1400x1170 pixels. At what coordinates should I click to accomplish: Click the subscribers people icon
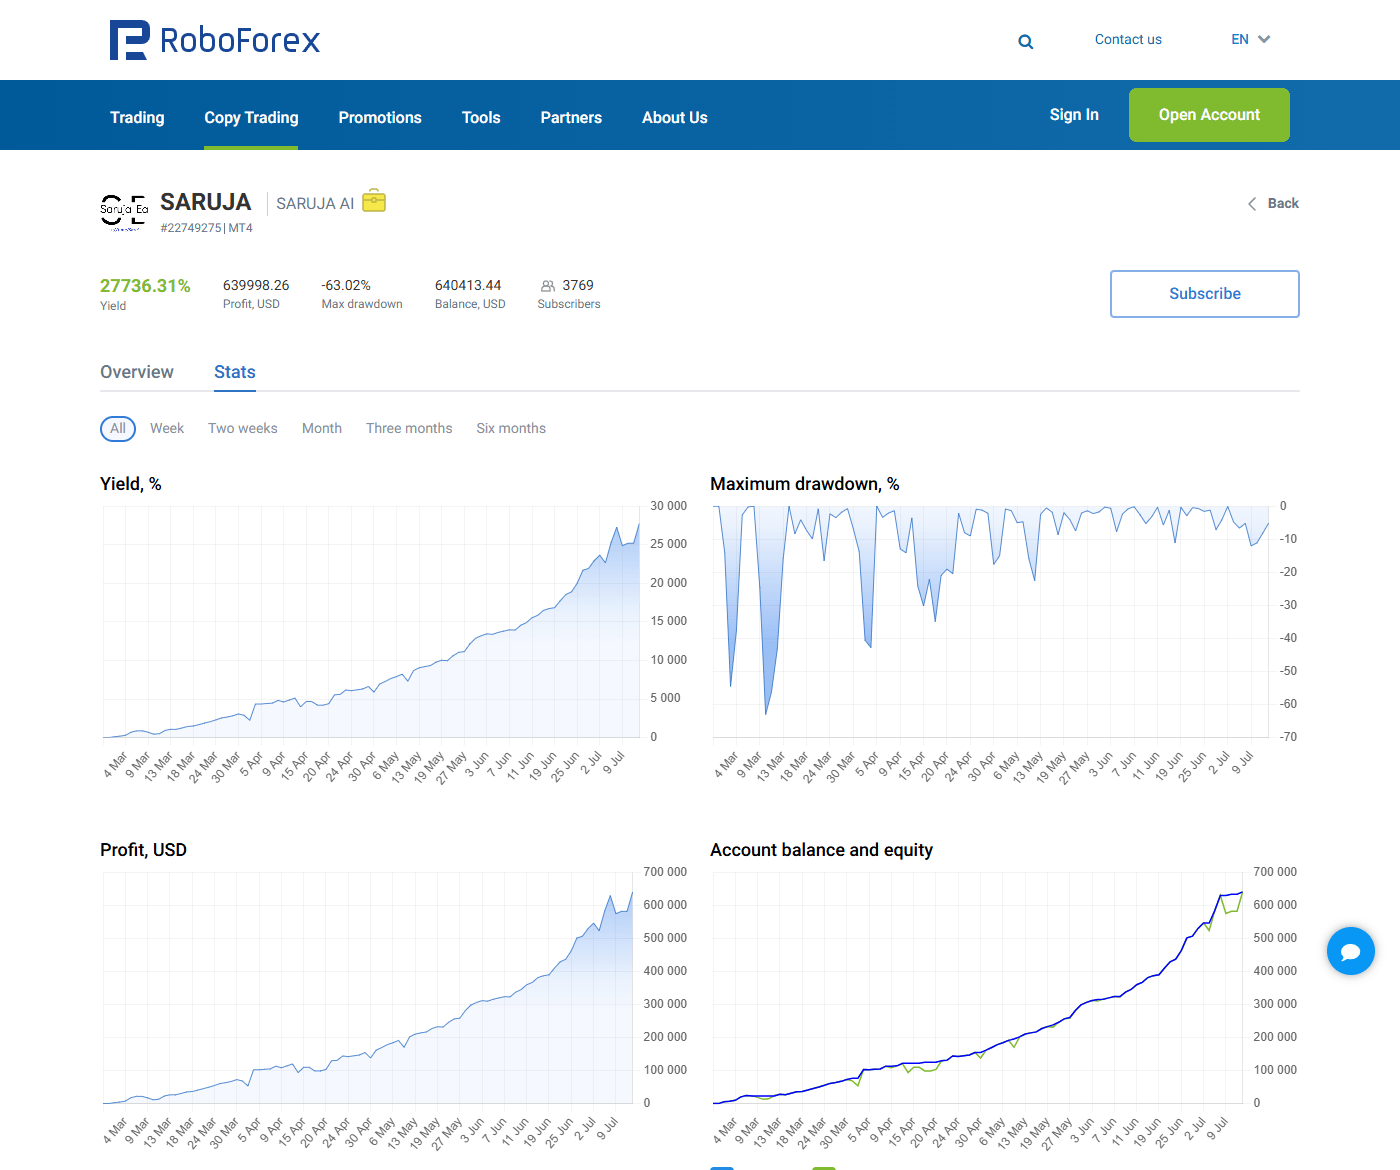tap(547, 286)
